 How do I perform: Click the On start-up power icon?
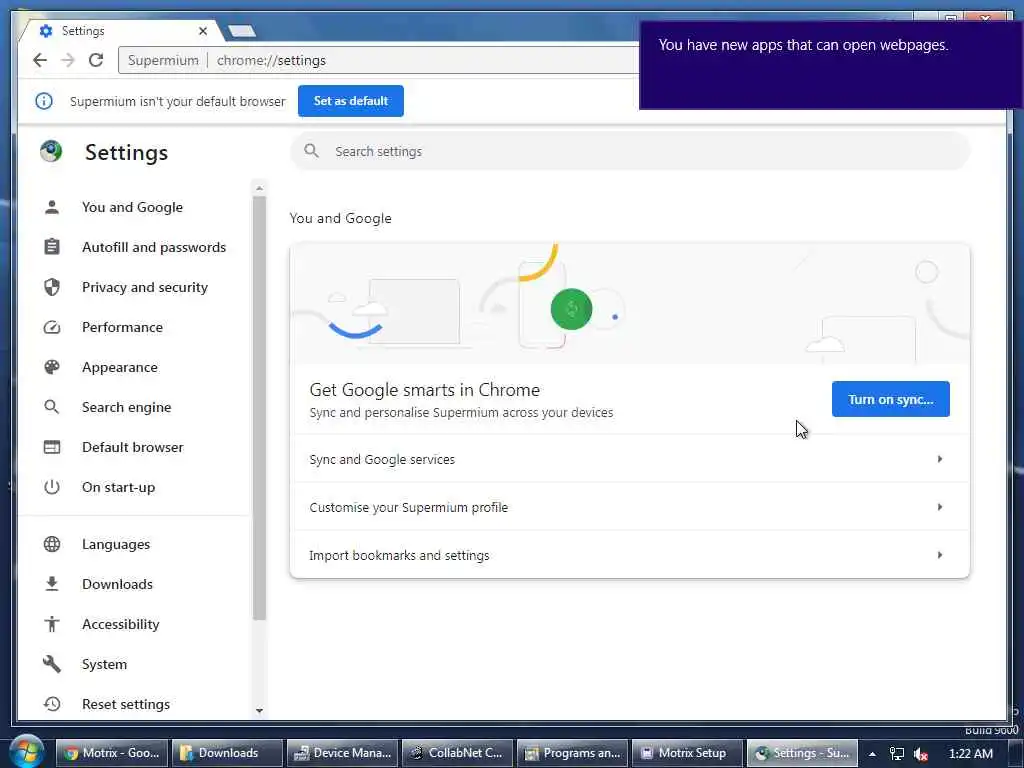point(52,487)
